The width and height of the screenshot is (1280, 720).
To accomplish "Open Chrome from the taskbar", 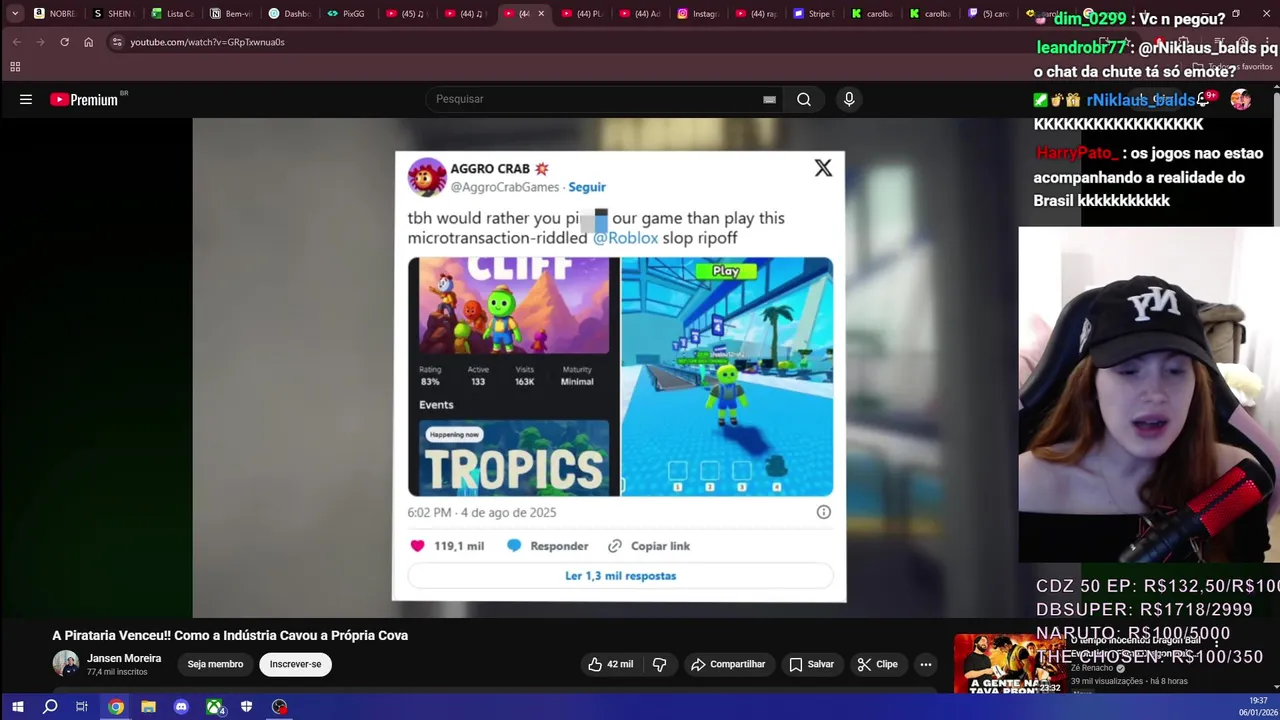I will pos(116,706).
